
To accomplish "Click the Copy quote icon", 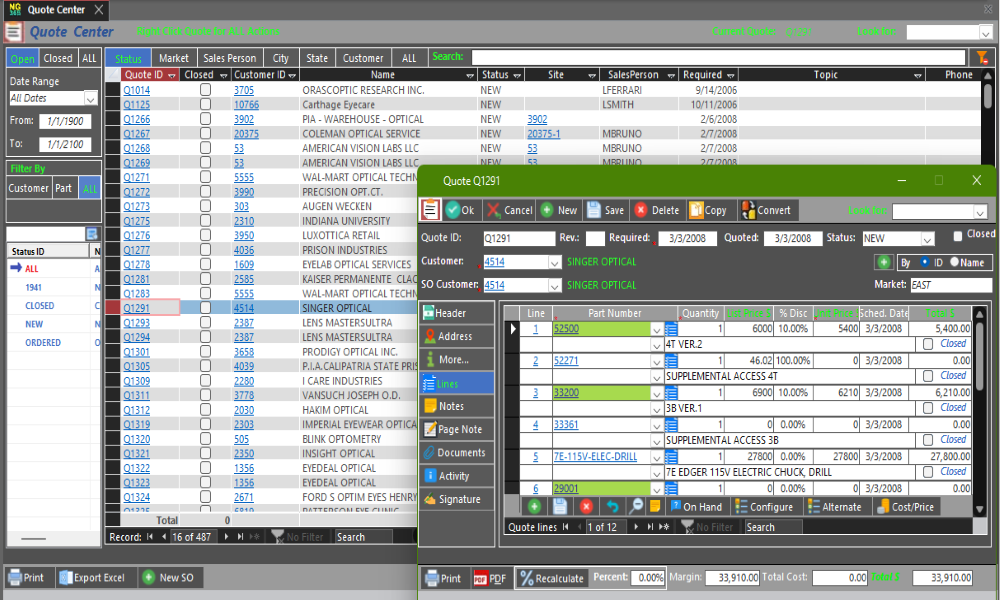I will pyautogui.click(x=696, y=210).
